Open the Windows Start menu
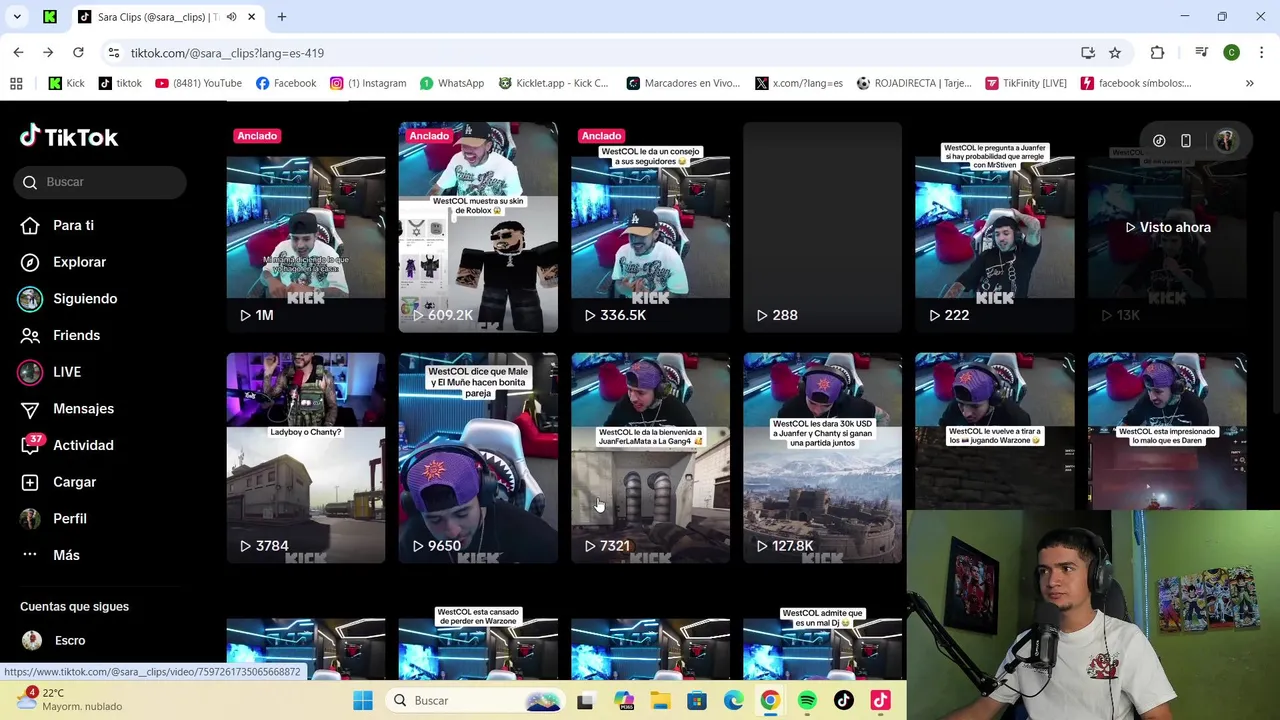 362,700
